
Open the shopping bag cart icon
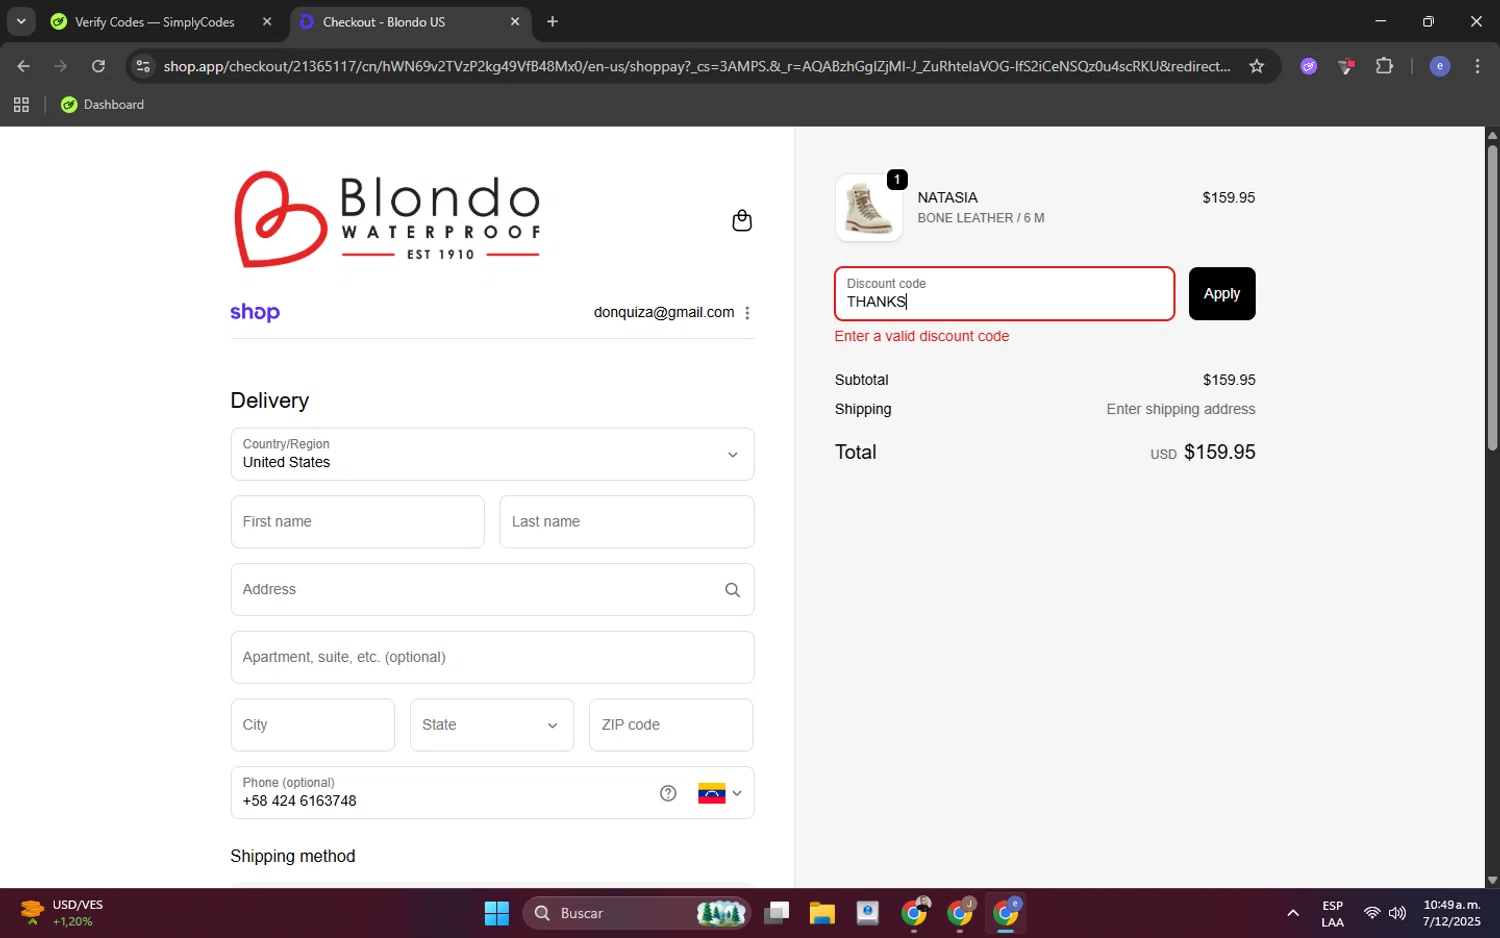(x=741, y=220)
